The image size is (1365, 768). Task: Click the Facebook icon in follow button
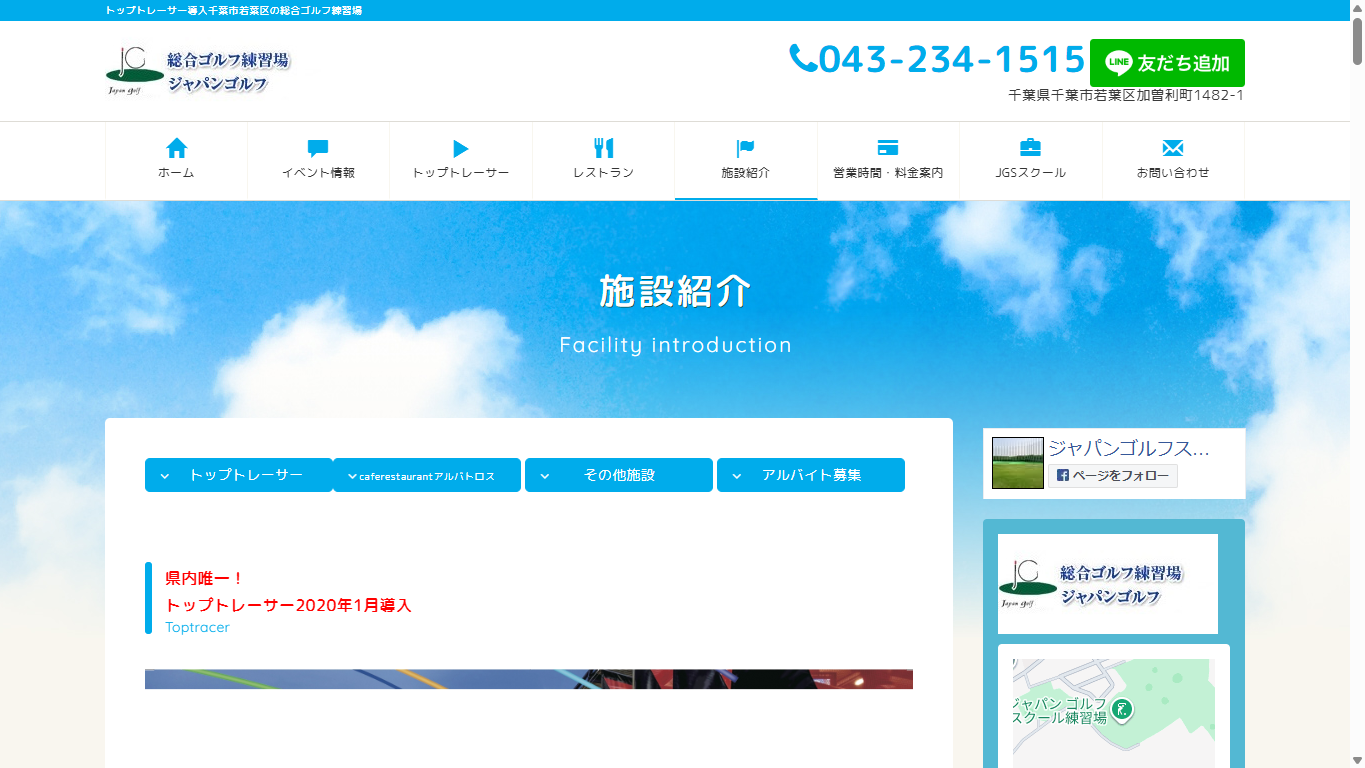click(x=1063, y=476)
